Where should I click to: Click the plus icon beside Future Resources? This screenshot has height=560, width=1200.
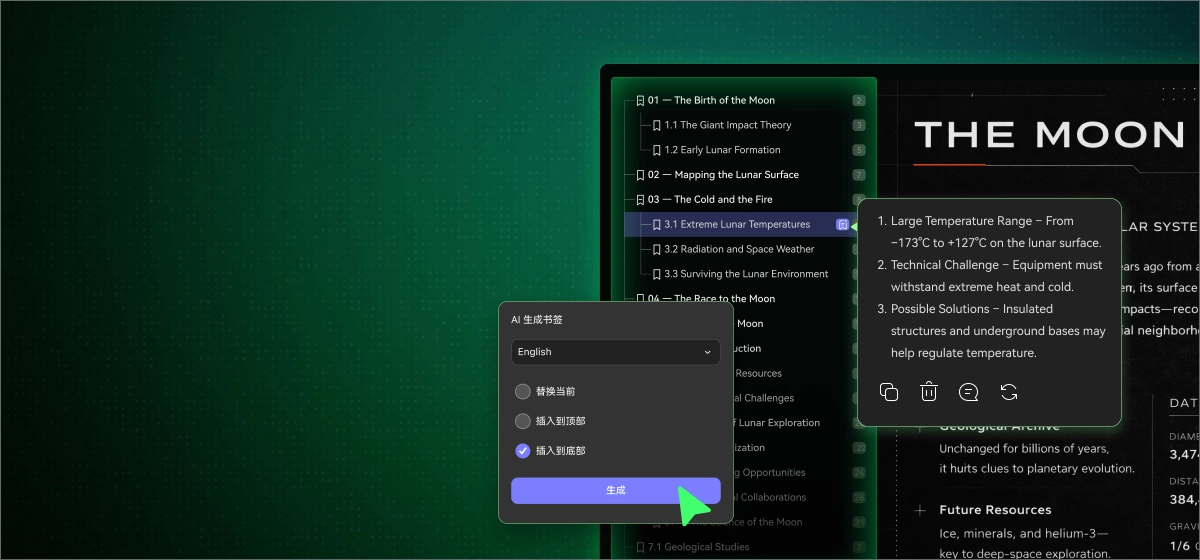(920, 511)
